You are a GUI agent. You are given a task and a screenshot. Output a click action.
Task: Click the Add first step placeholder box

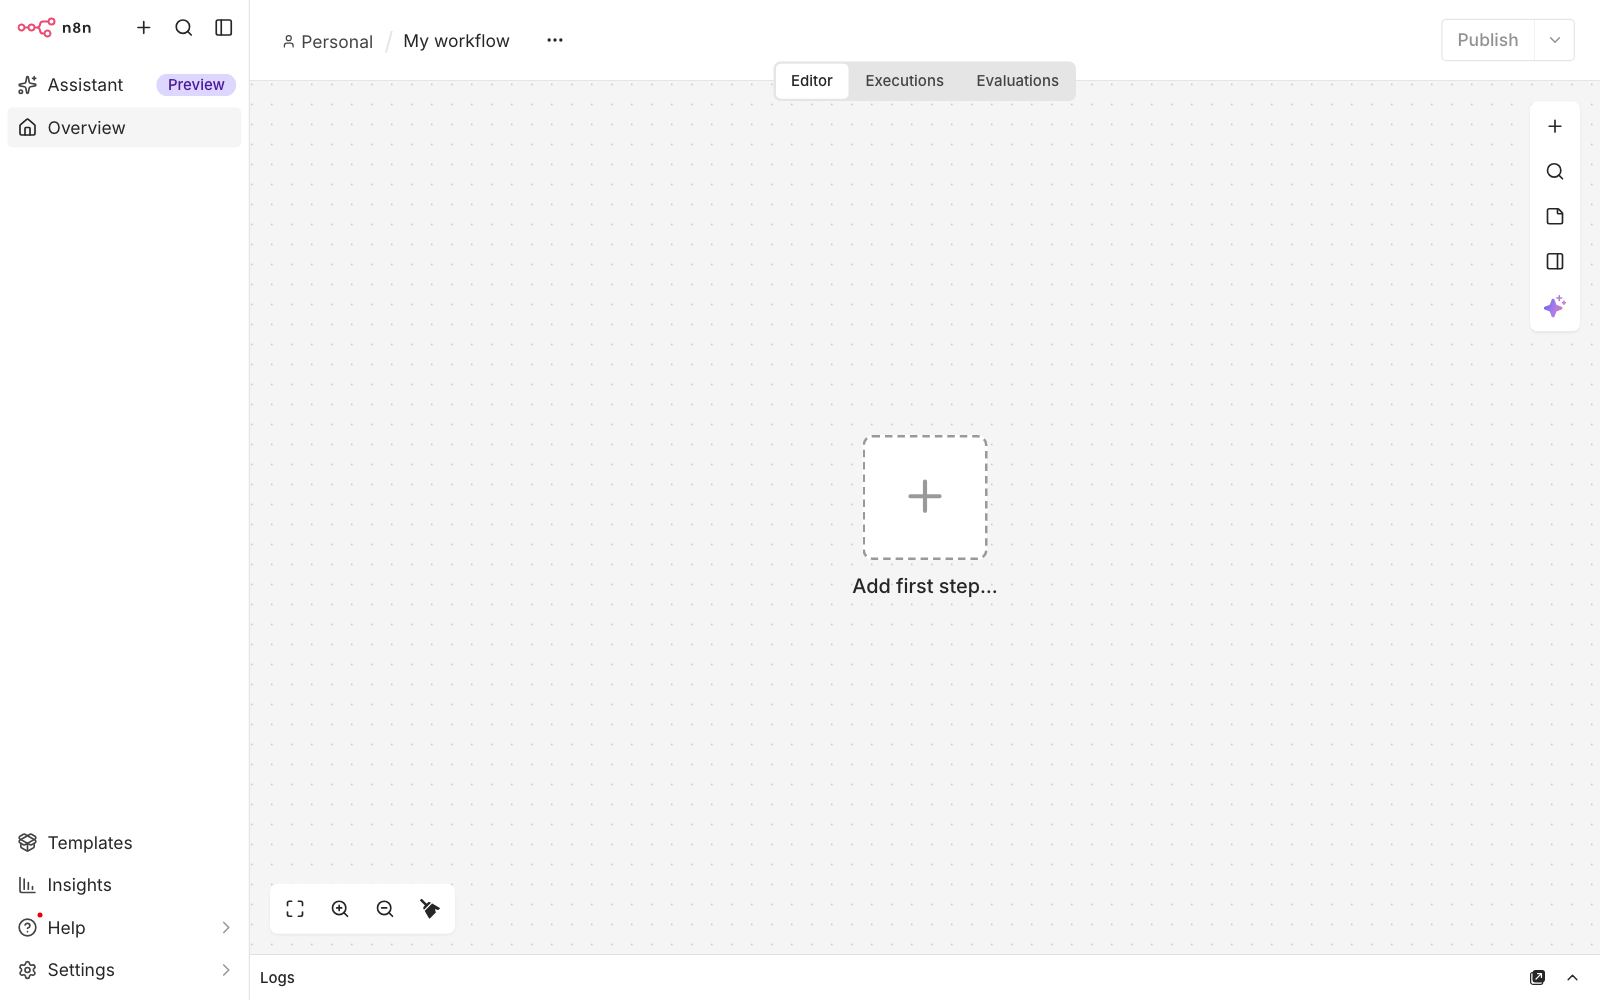(925, 497)
